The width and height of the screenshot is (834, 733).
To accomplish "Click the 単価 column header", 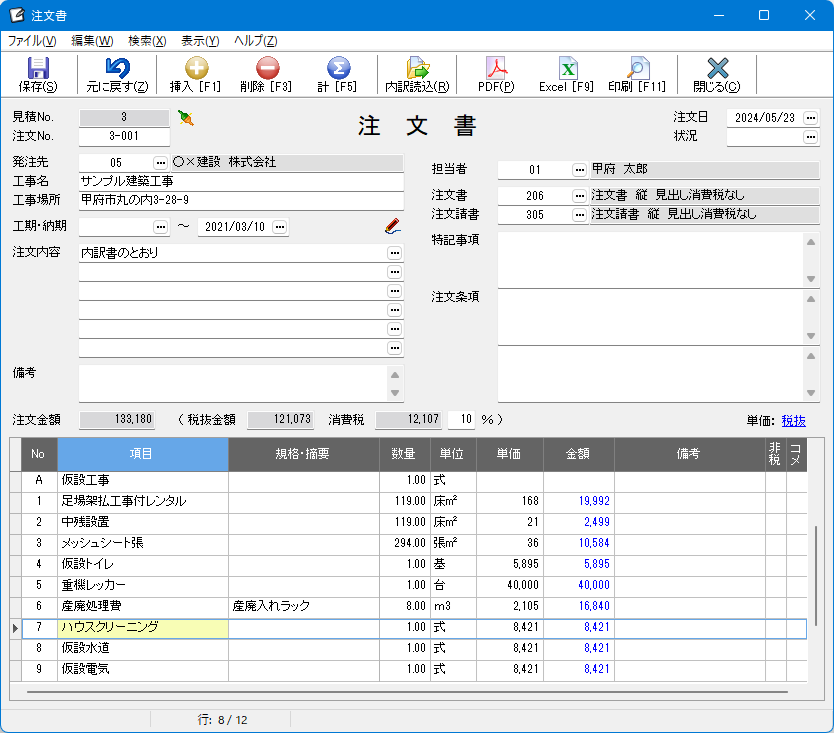I will click(510, 454).
